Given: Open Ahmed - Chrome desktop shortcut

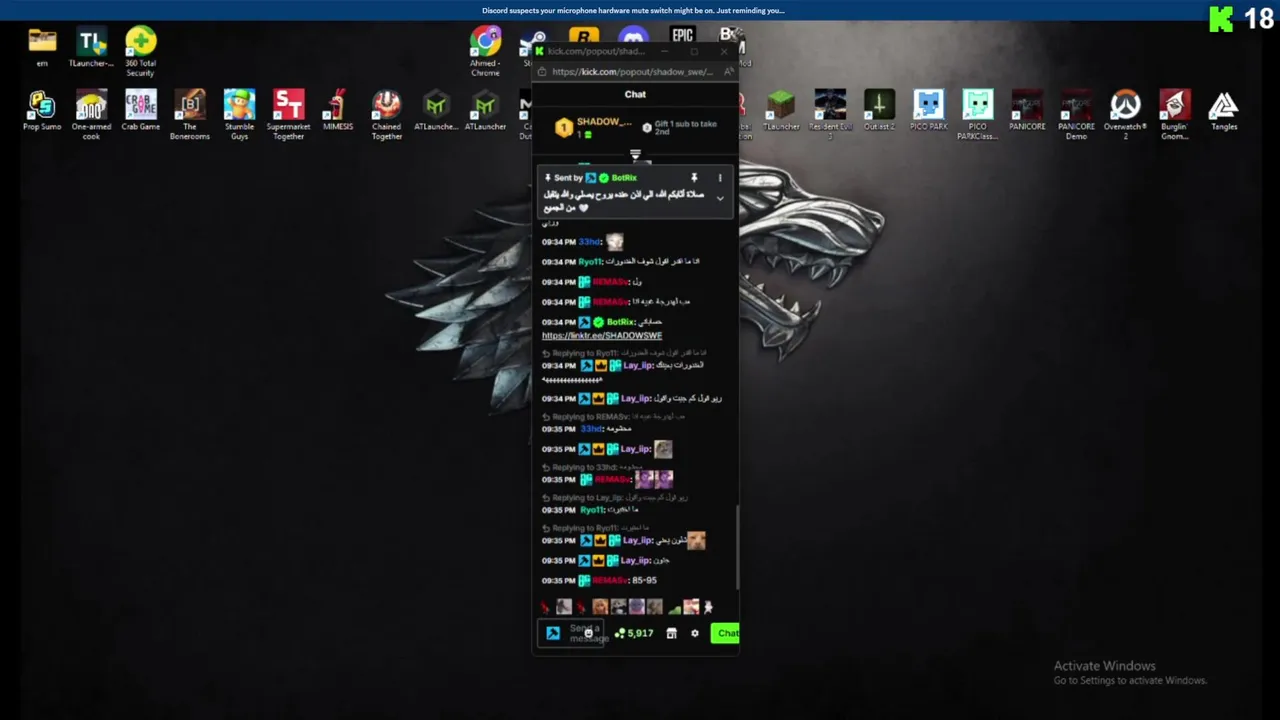Looking at the screenshot, I should point(485,51).
